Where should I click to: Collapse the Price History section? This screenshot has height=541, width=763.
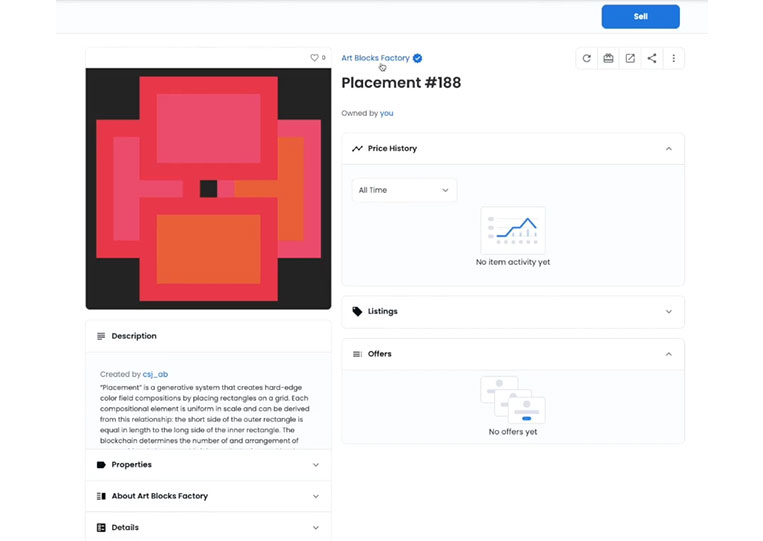point(669,148)
